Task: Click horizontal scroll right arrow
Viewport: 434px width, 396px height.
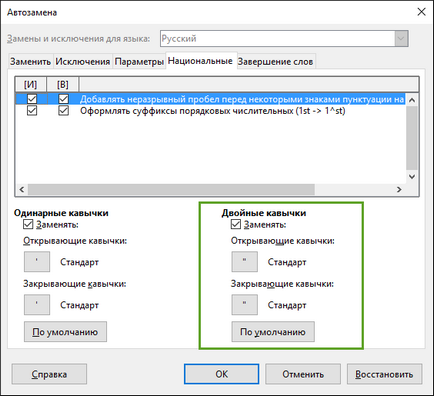Action: 399,189
